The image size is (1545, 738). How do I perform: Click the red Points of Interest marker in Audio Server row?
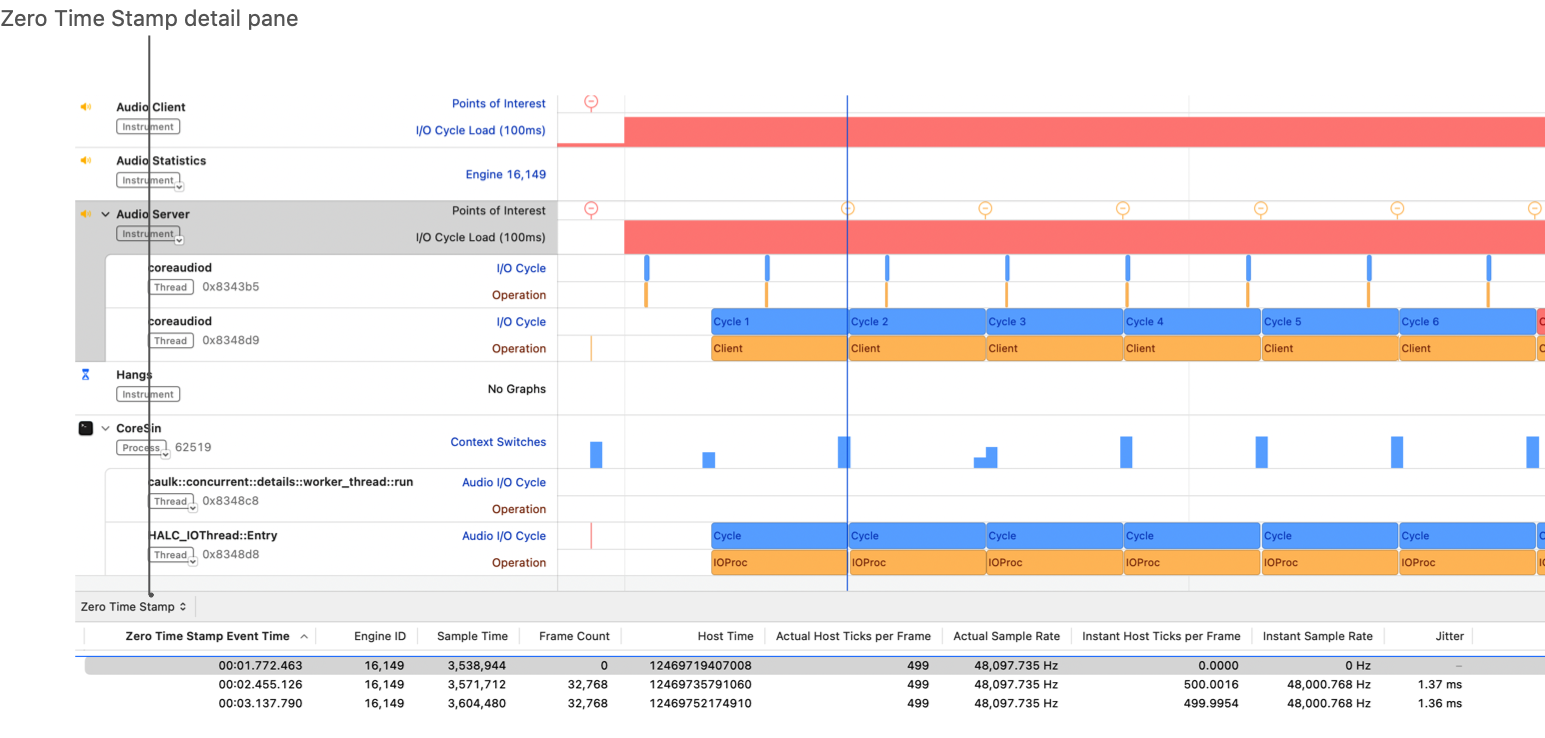(x=591, y=209)
